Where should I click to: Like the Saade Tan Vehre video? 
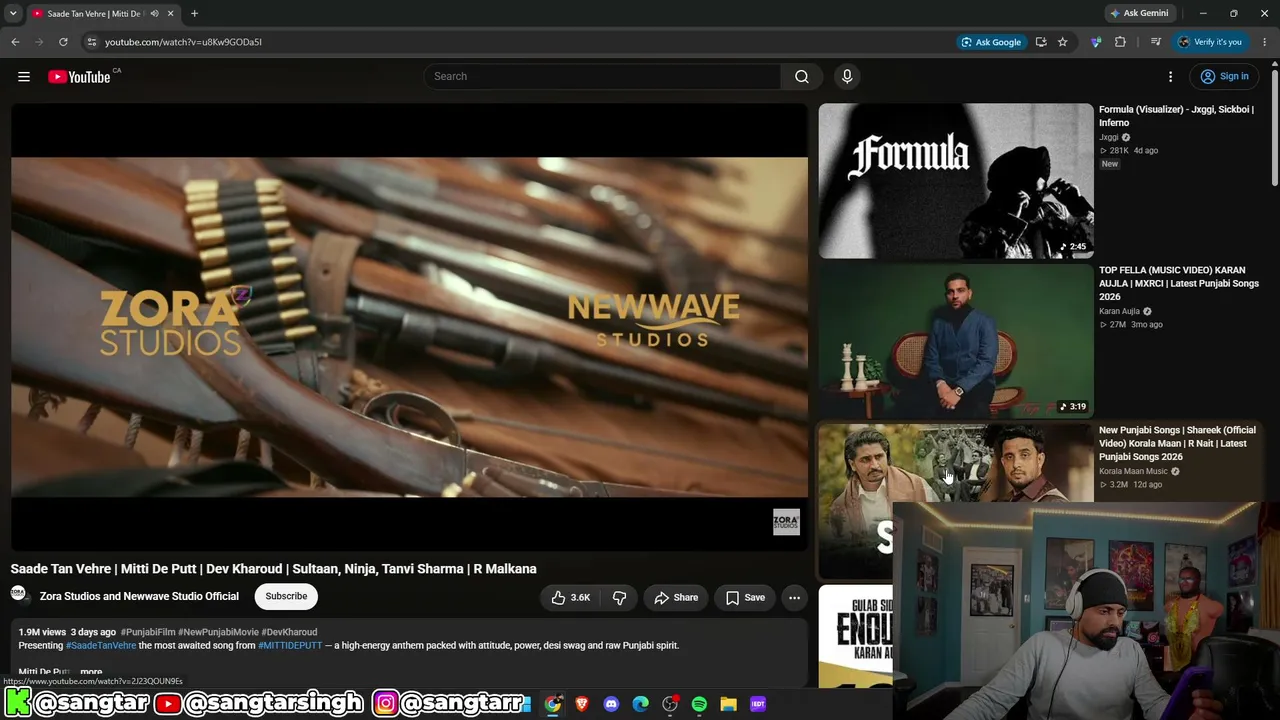click(571, 598)
